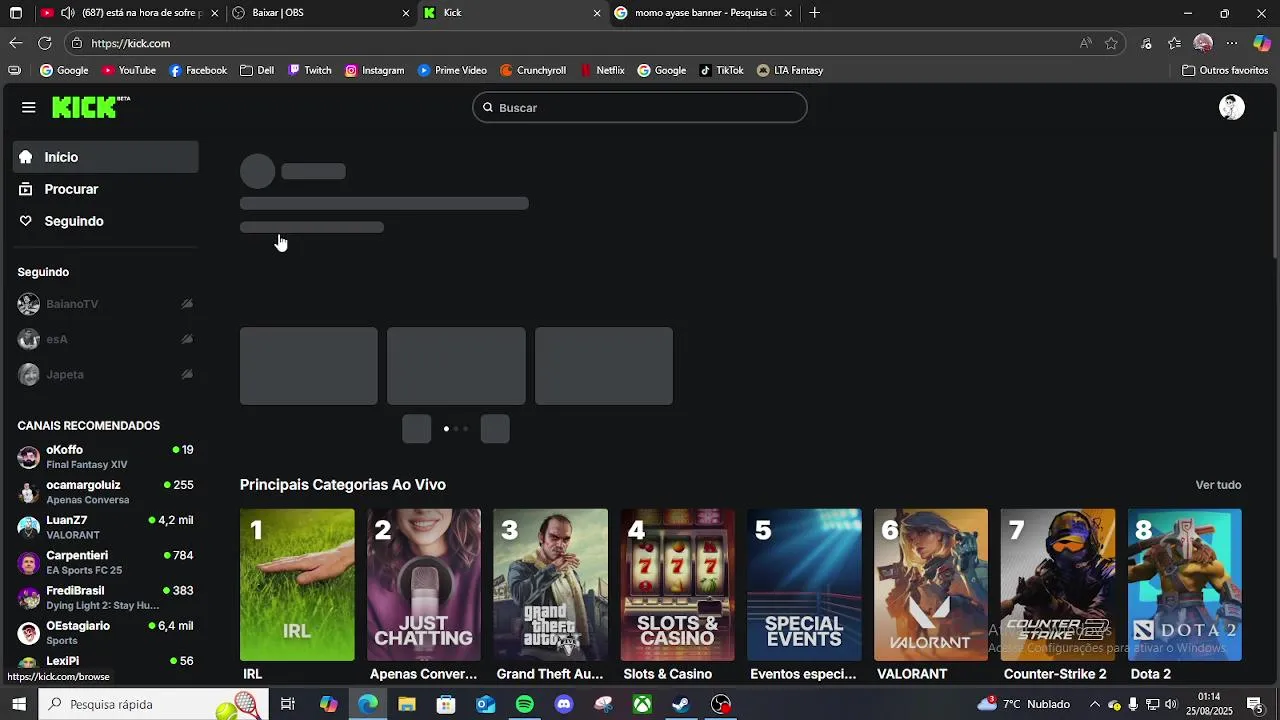Viewport: 1280px width, 720px height.
Task: Open Outlook from the taskbar
Action: coord(486,704)
